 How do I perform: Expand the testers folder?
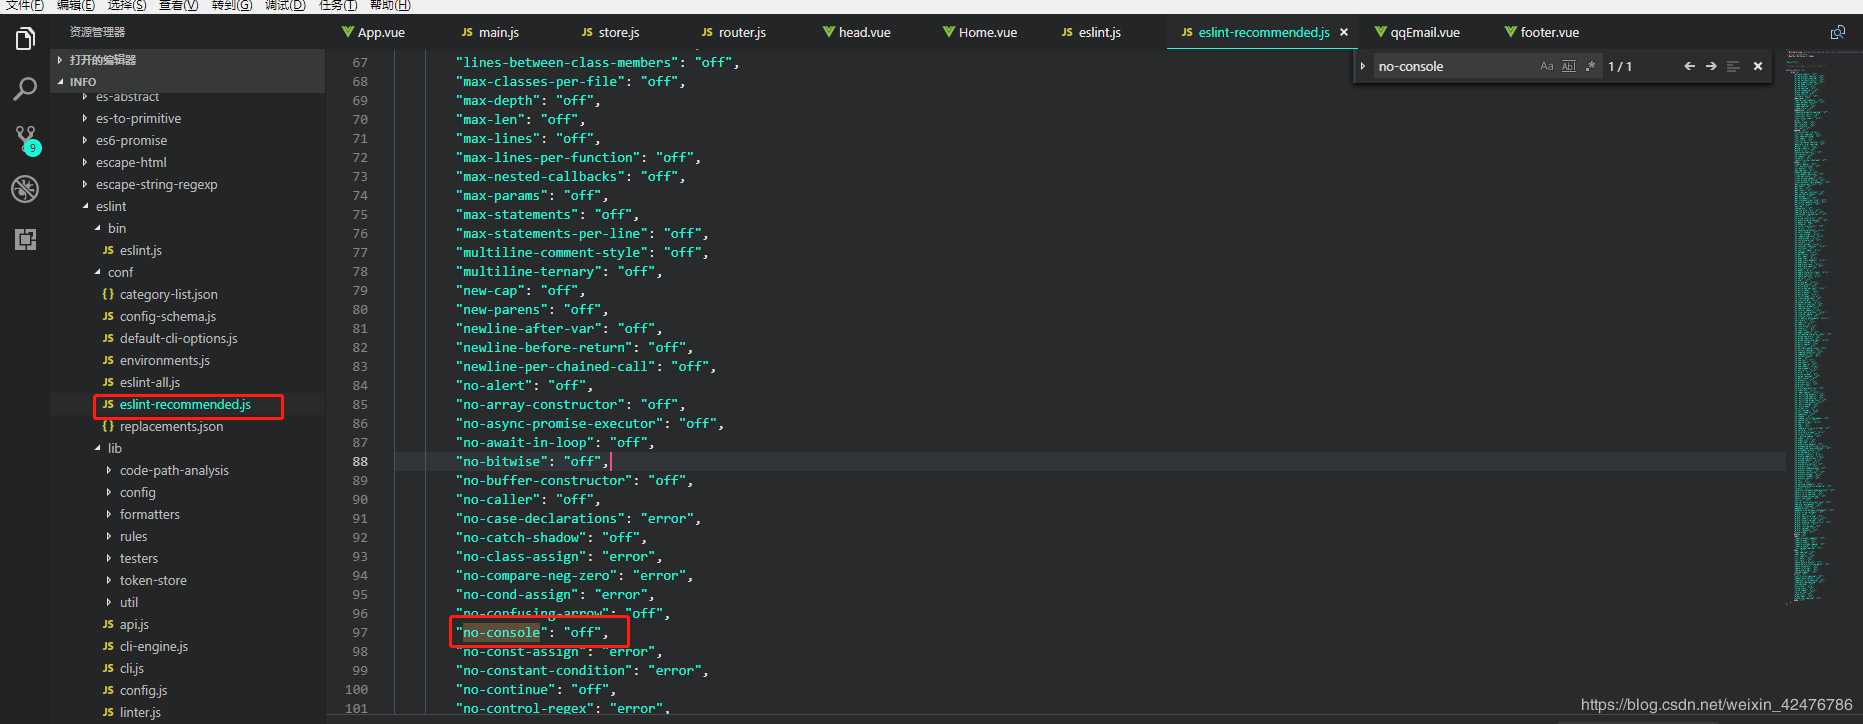point(138,558)
